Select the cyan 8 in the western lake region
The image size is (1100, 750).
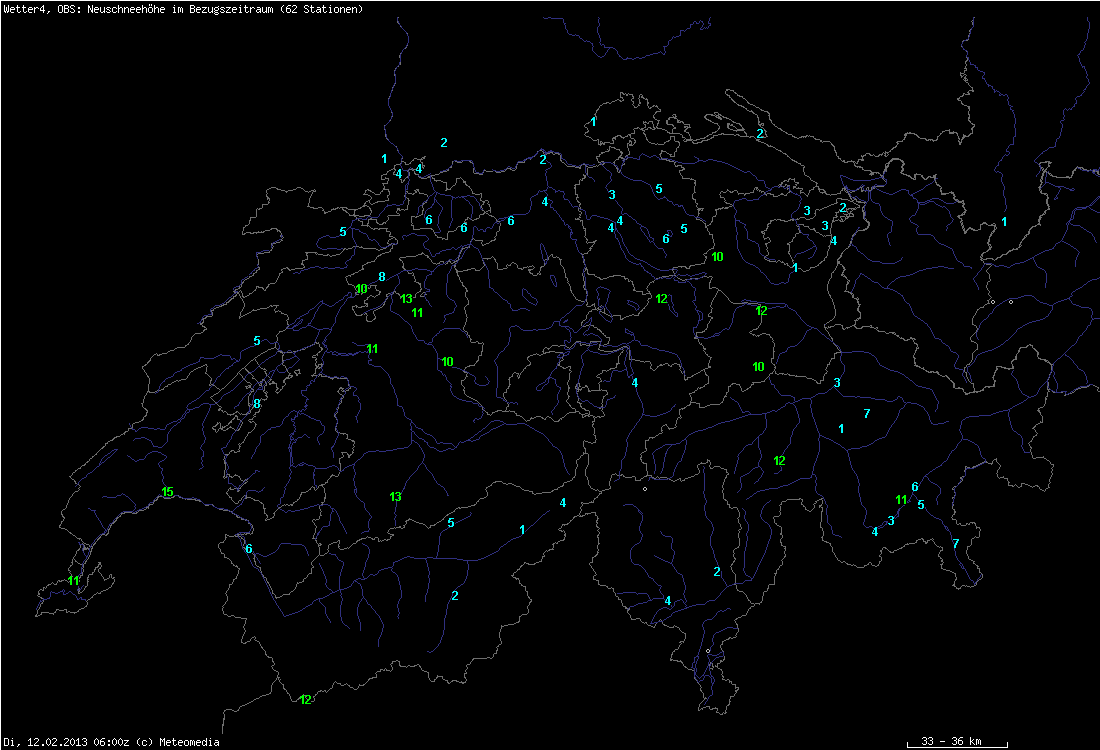pos(256,404)
